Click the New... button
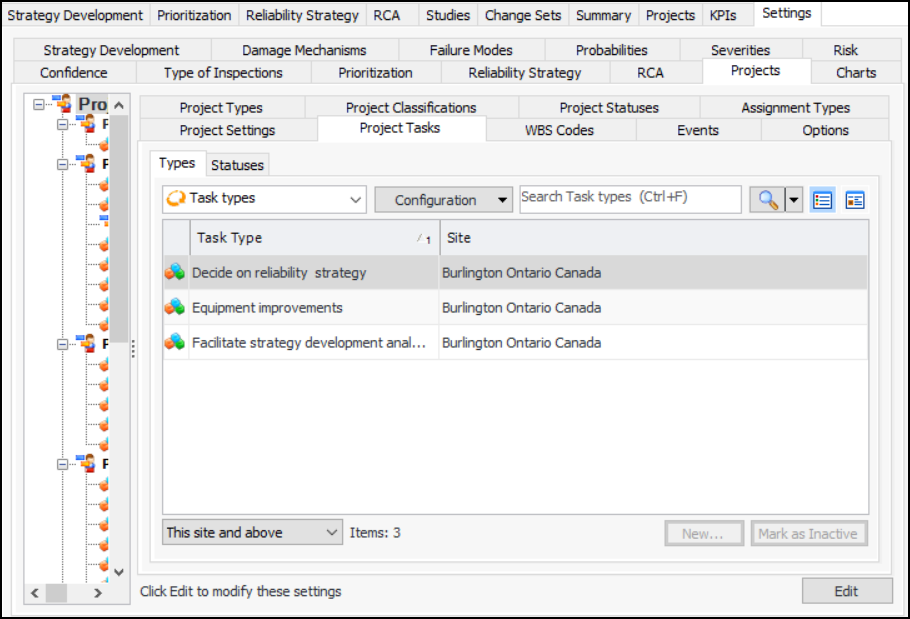 (704, 533)
